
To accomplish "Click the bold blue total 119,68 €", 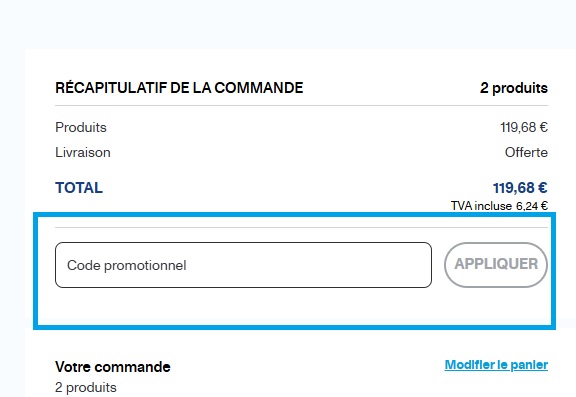I will tap(520, 188).
